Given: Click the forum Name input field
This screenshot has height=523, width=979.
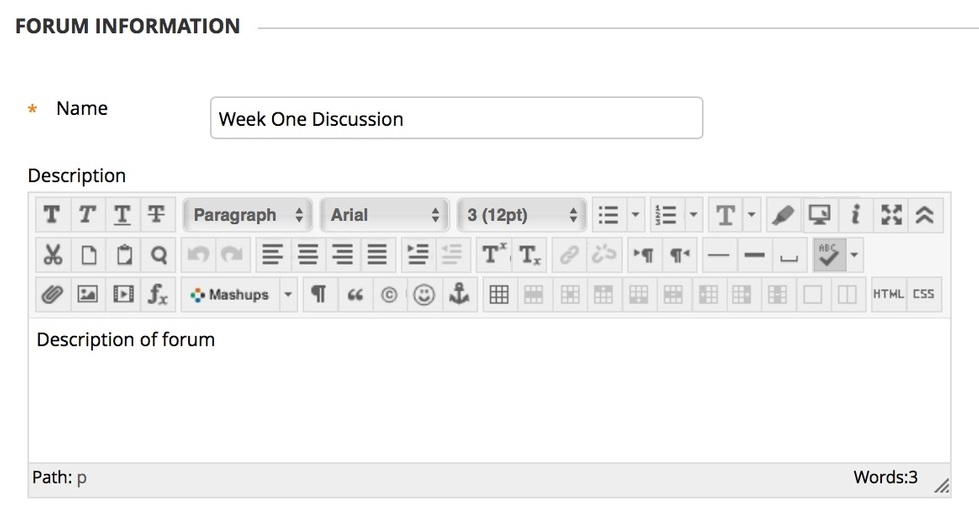Looking at the screenshot, I should point(456,118).
